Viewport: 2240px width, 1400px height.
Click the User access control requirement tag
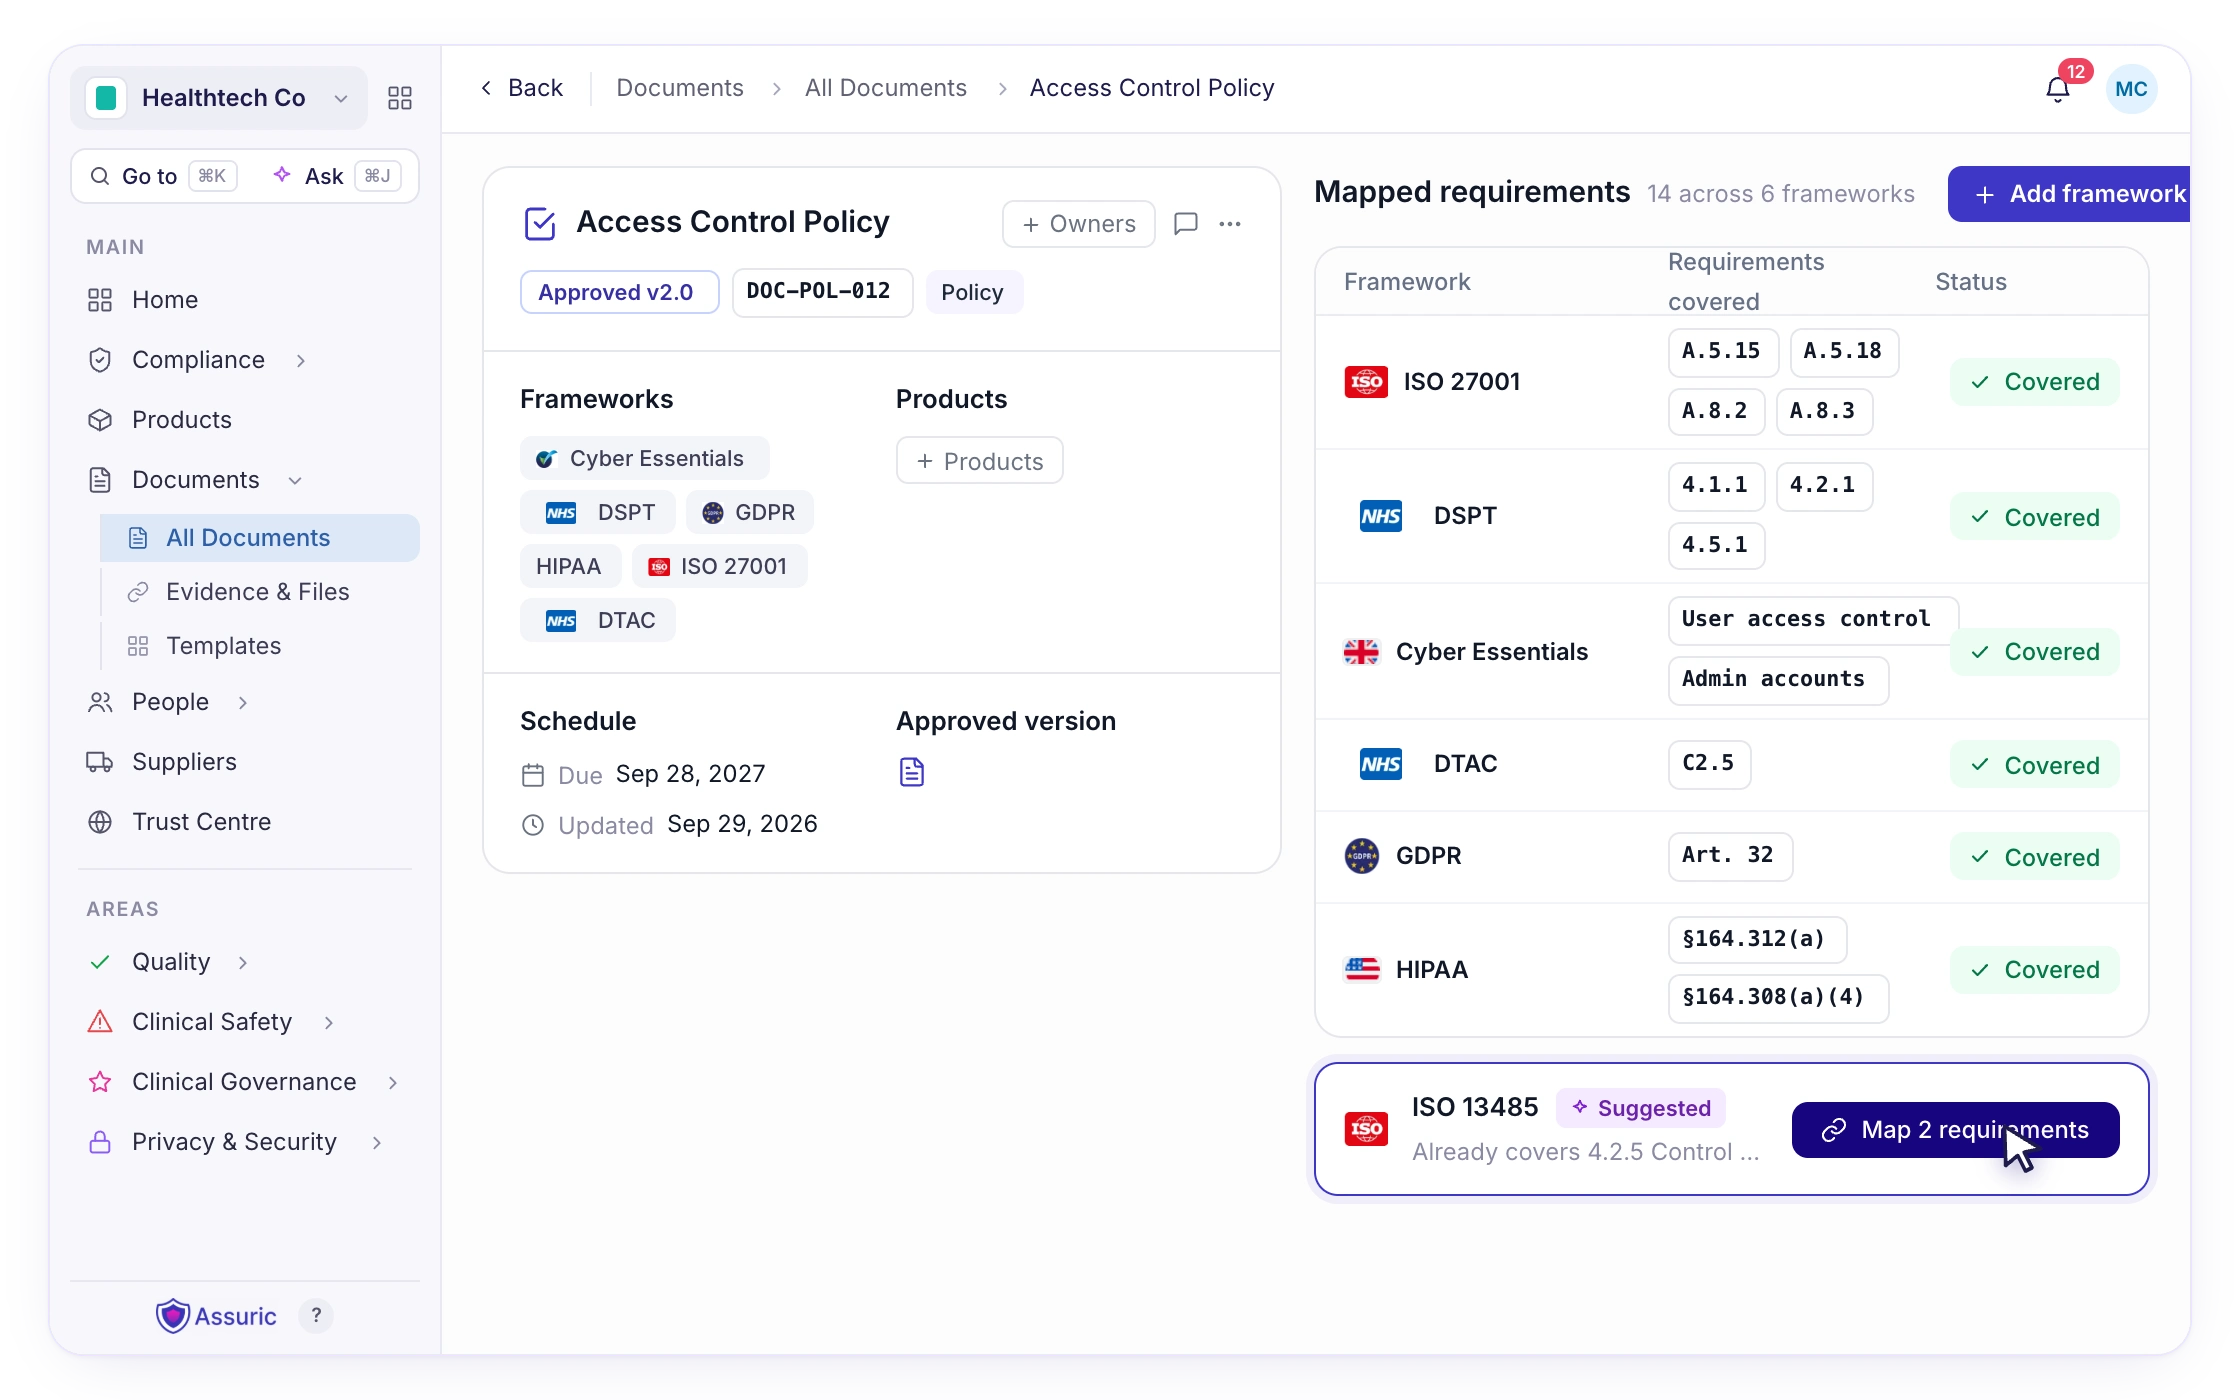(1812, 620)
